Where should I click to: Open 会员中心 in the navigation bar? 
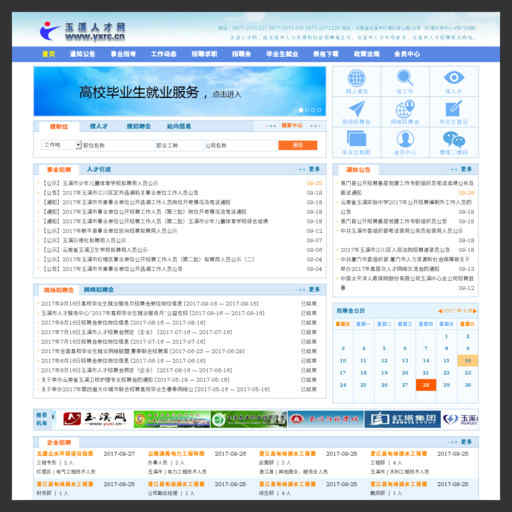(407, 54)
